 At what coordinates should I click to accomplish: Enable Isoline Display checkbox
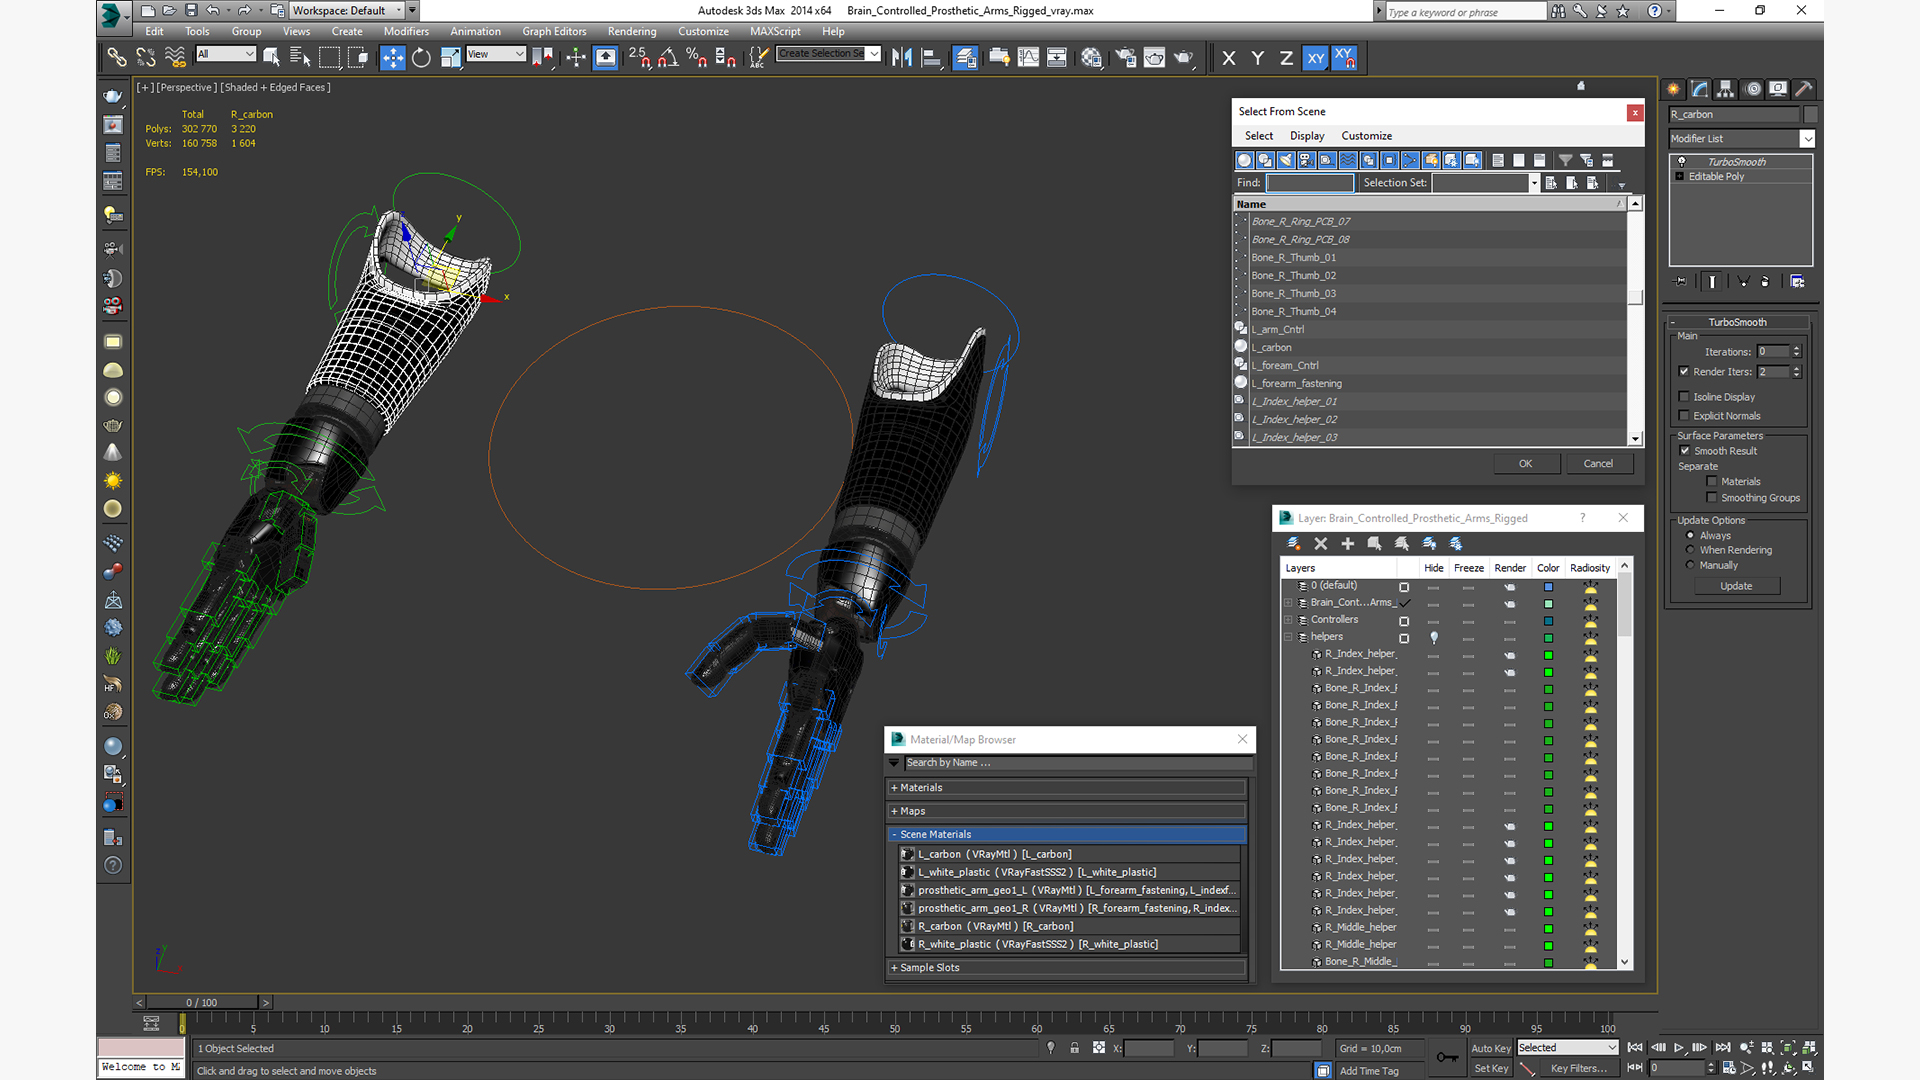1684,397
